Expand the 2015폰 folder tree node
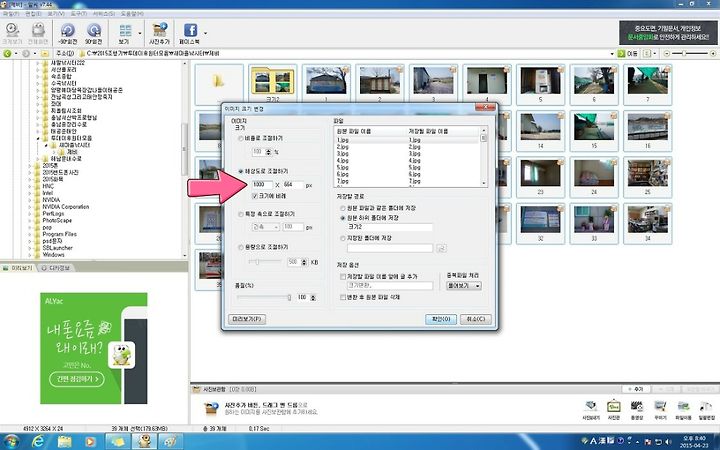 tap(30, 166)
